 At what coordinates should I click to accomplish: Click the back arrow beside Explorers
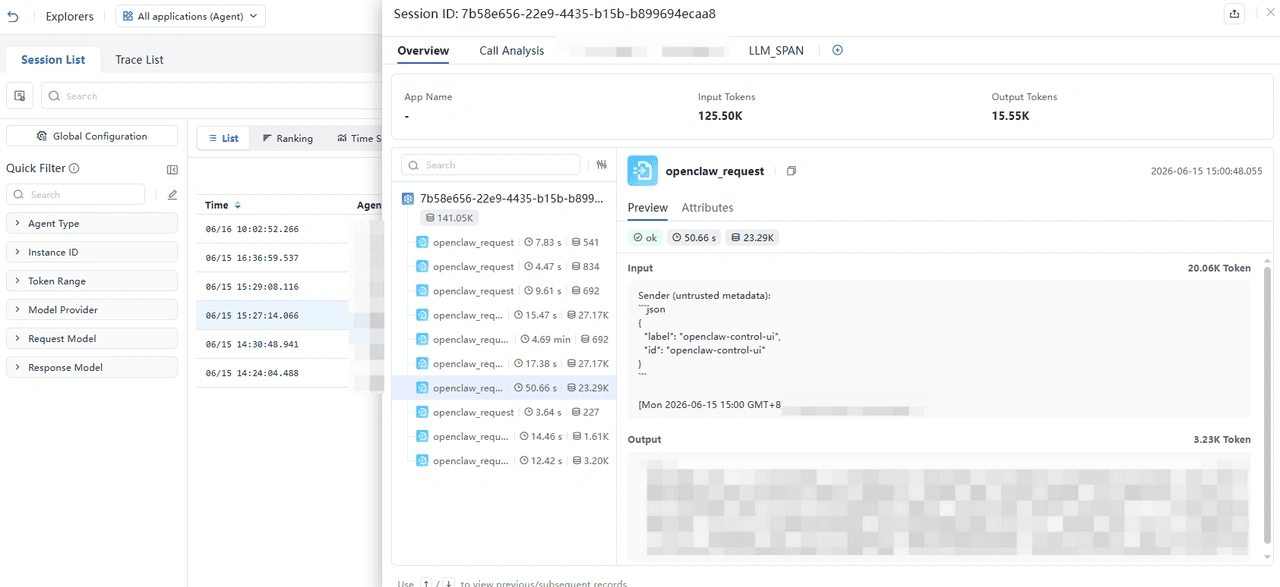[x=13, y=16]
